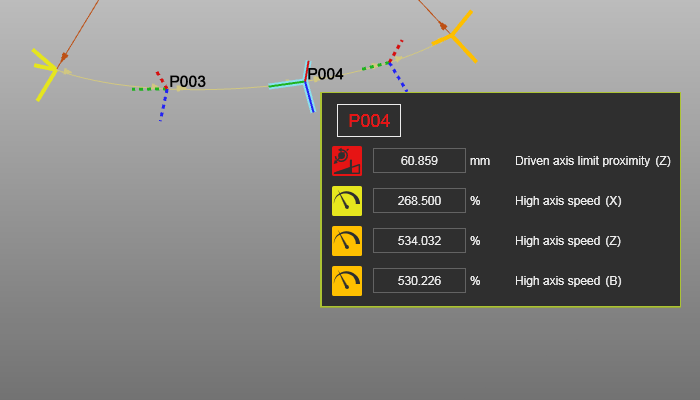This screenshot has width=700, height=400.
Task: Select the orange coordinate frame at upper right
Action: tap(454, 37)
